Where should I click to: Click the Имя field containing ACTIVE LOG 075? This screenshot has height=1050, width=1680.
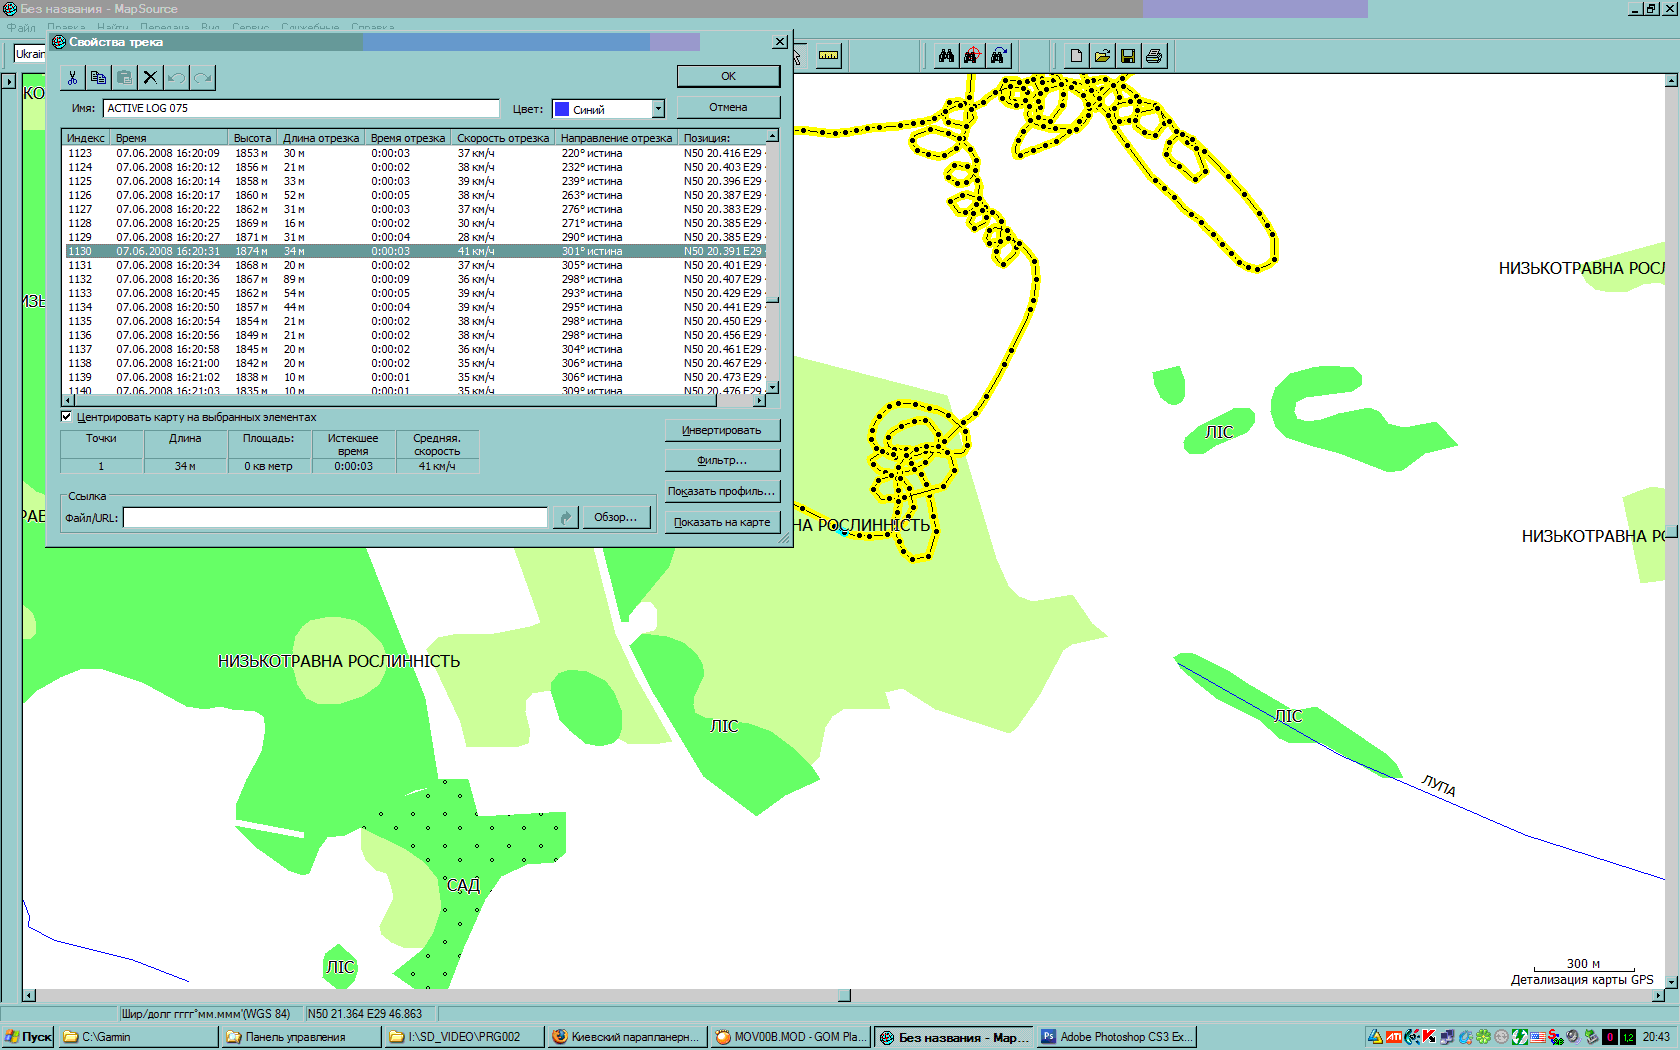point(300,108)
